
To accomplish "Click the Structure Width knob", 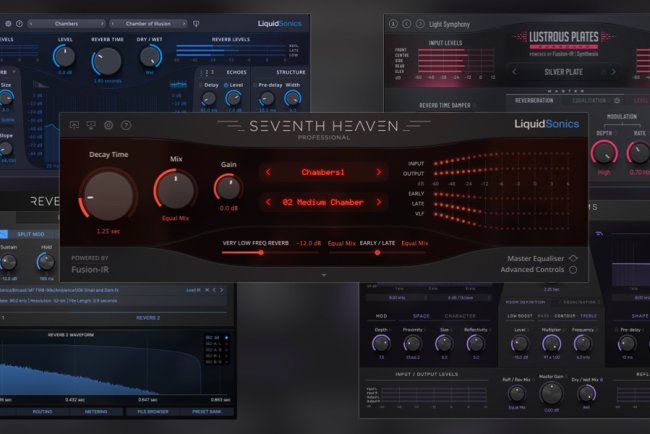I will 292,99.
